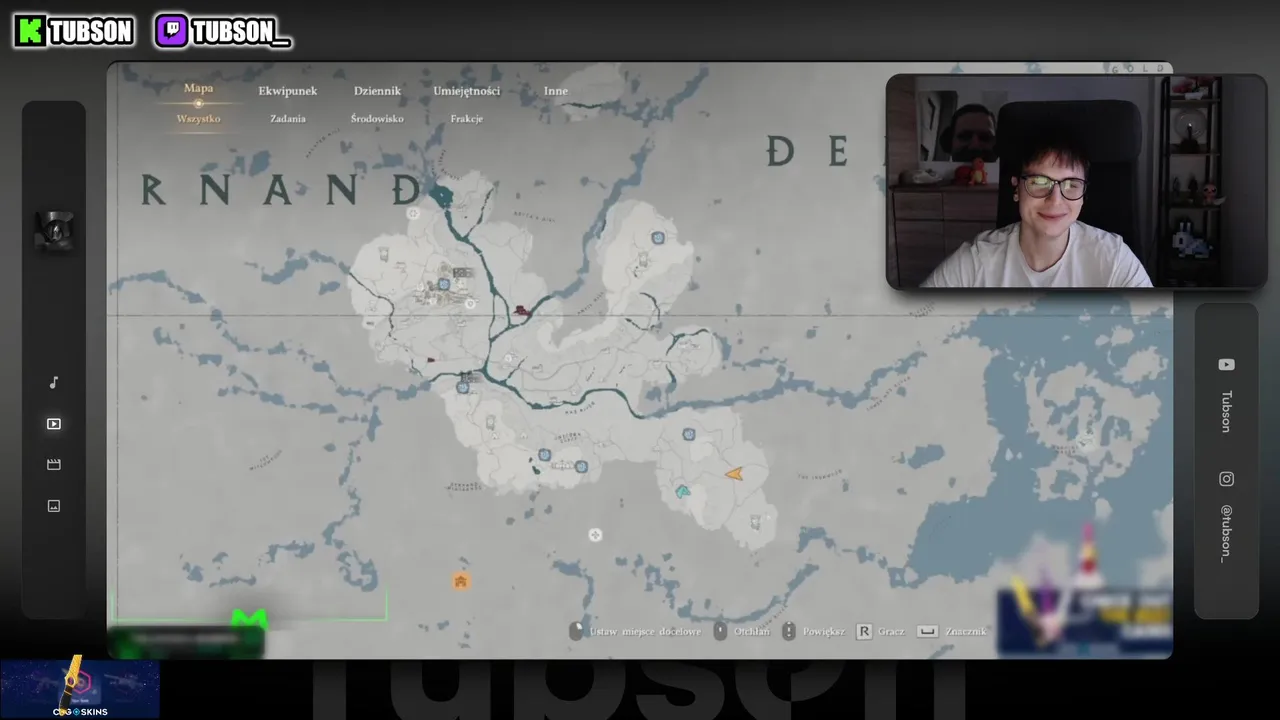Open the CSGOSkins ad banner

[80, 689]
